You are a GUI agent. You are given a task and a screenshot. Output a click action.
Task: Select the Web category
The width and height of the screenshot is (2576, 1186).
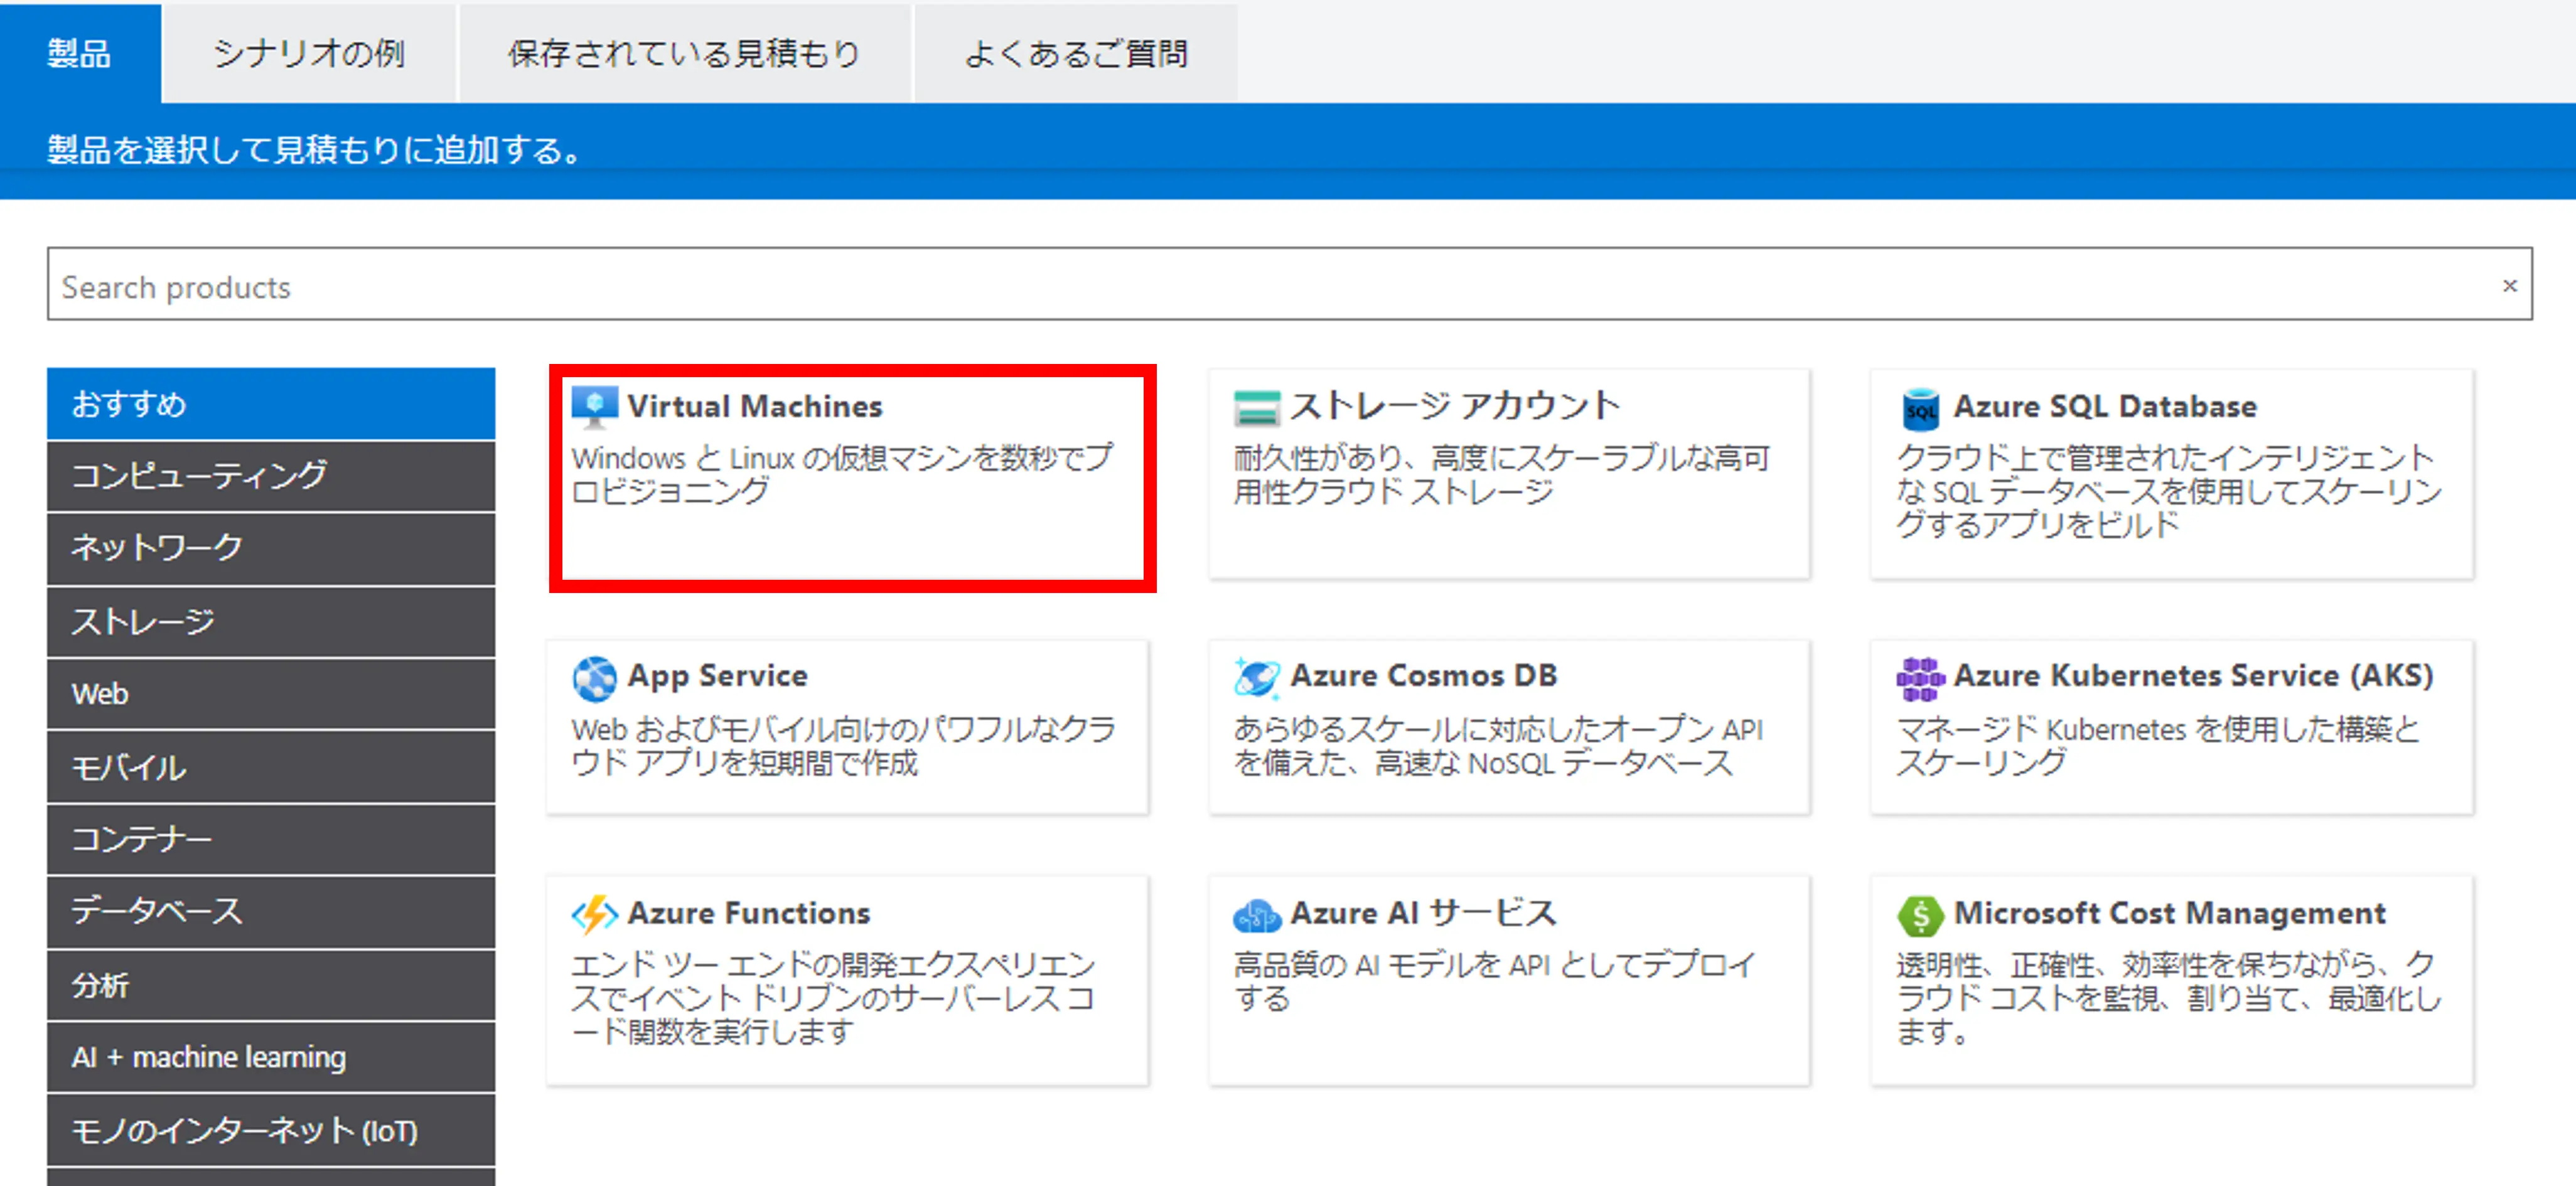(271, 694)
